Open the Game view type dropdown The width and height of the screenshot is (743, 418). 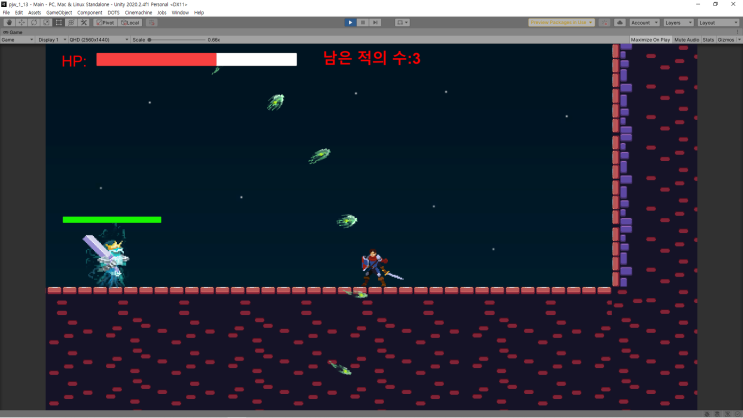[18, 40]
